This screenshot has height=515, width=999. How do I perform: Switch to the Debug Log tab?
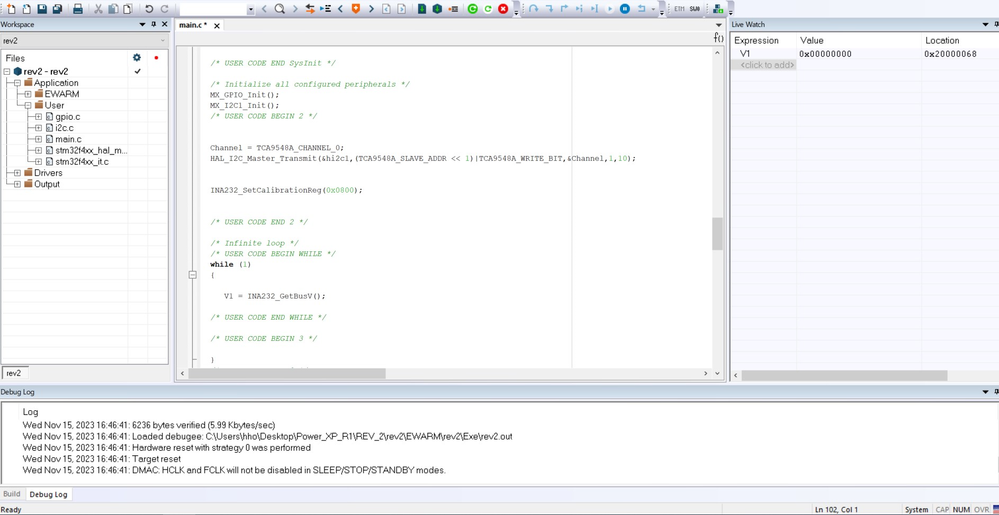48,494
